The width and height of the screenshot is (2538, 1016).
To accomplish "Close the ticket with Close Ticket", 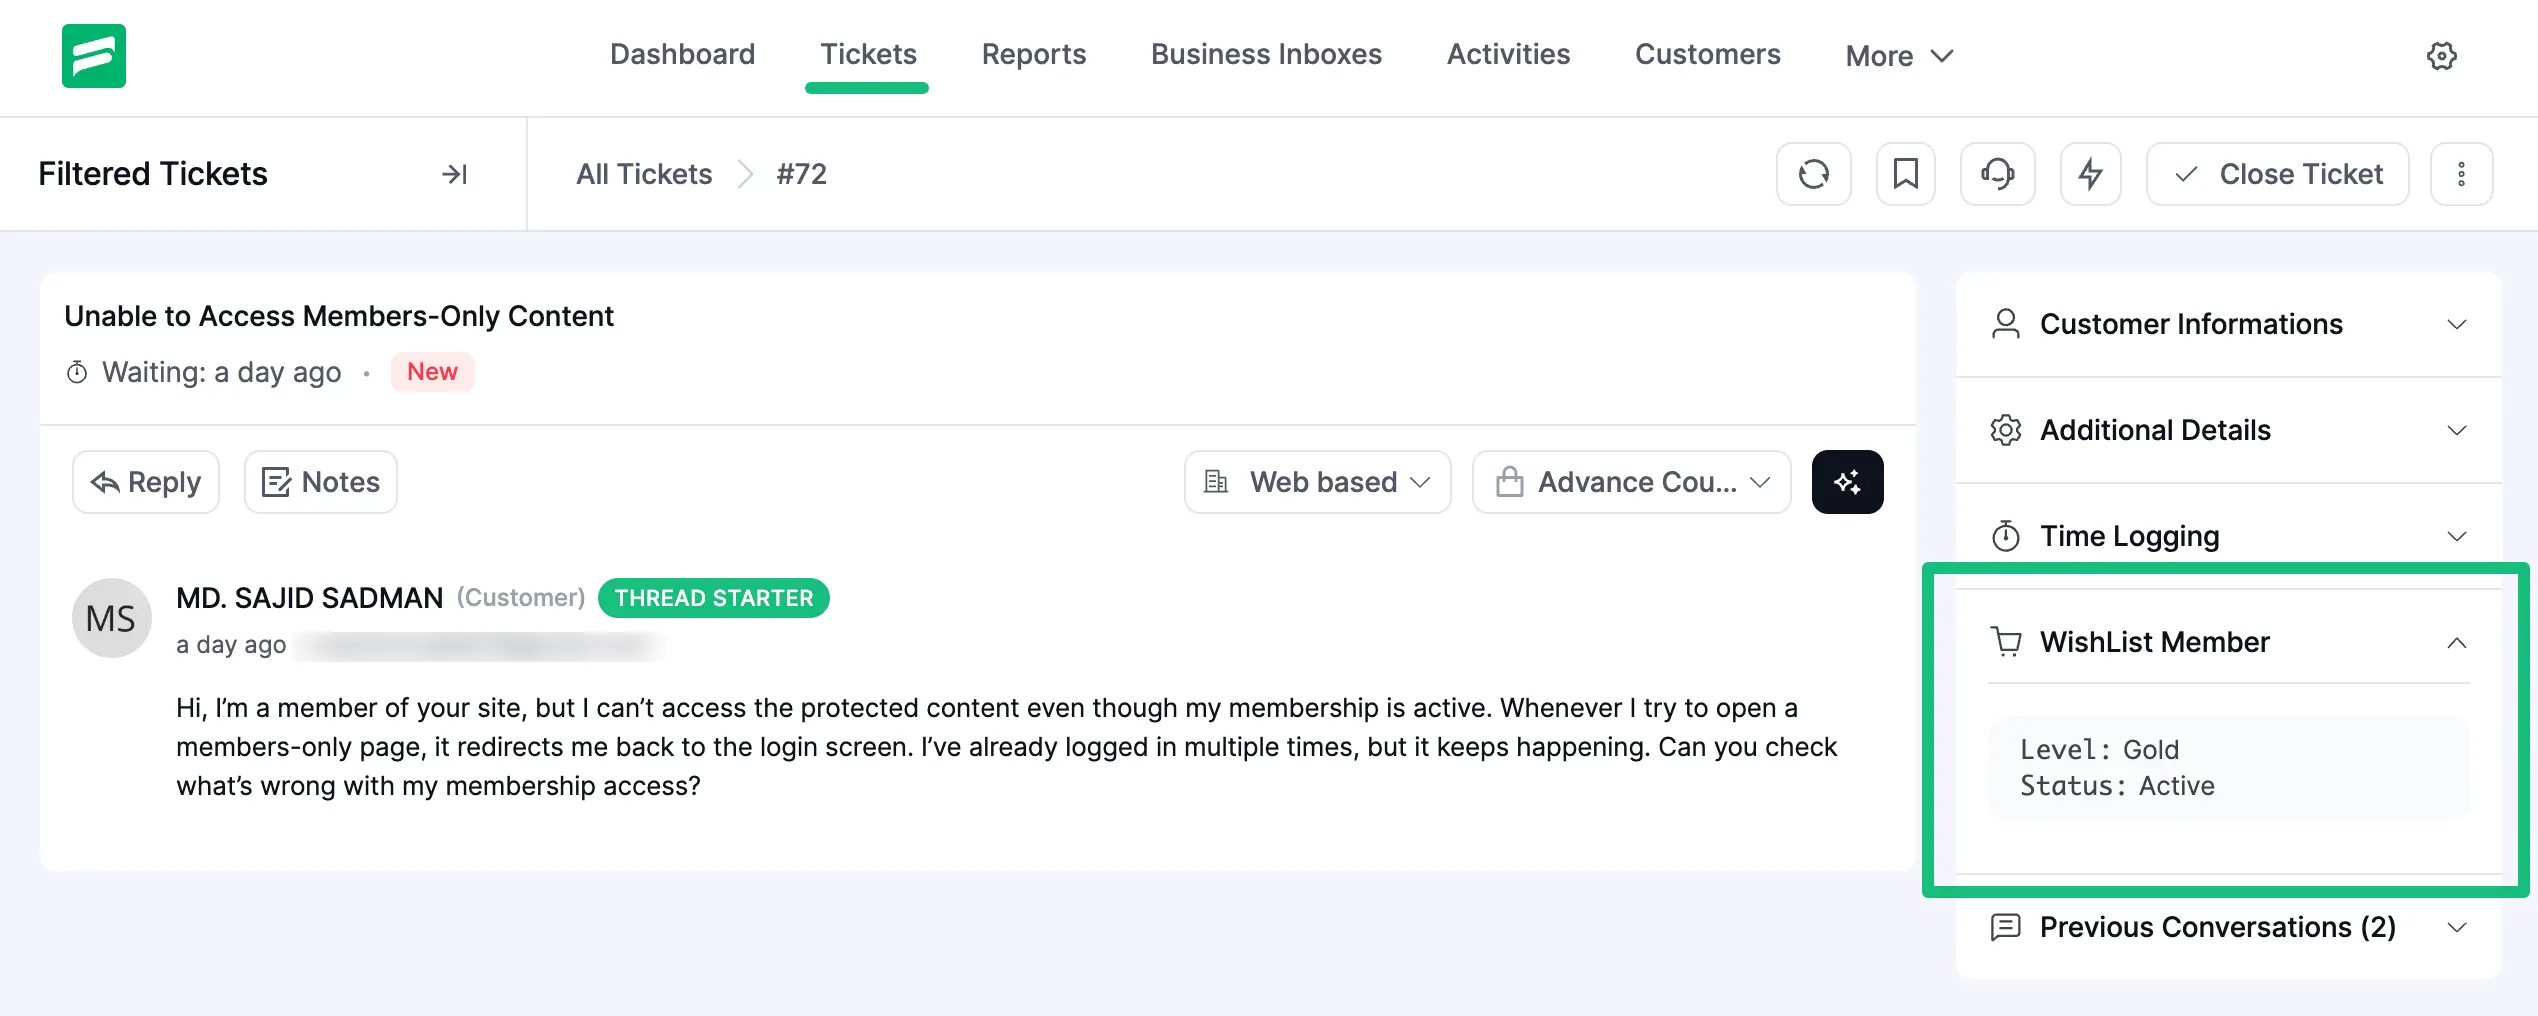I will pyautogui.click(x=2276, y=173).
